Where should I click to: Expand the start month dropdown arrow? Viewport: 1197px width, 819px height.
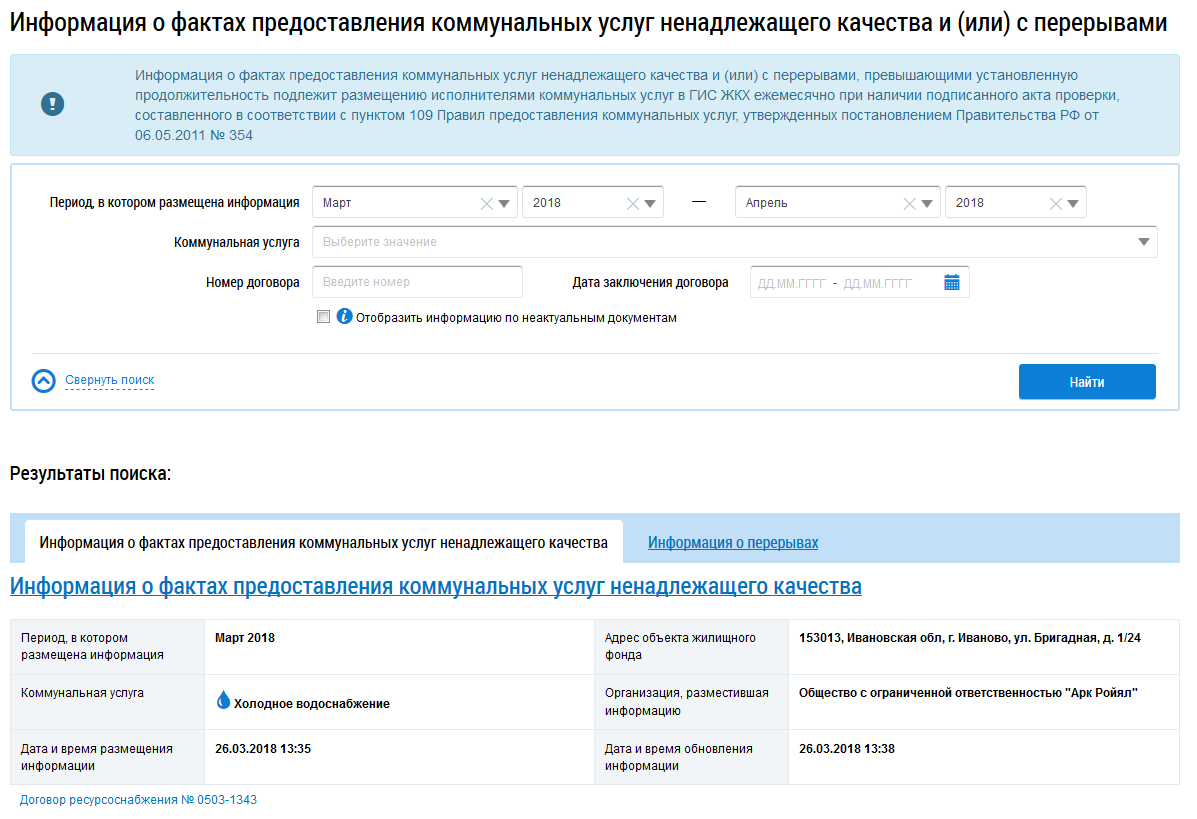[505, 203]
